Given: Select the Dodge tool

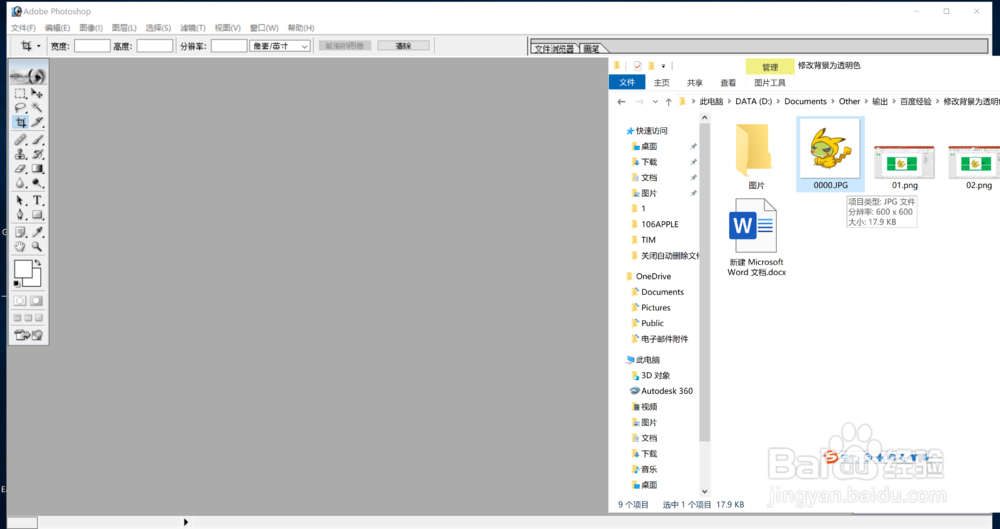Looking at the screenshot, I should 37,183.
